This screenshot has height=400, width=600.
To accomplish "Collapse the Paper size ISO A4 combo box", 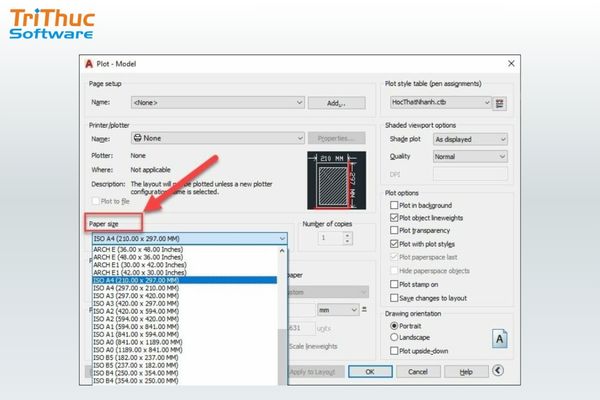I will [190, 238].
